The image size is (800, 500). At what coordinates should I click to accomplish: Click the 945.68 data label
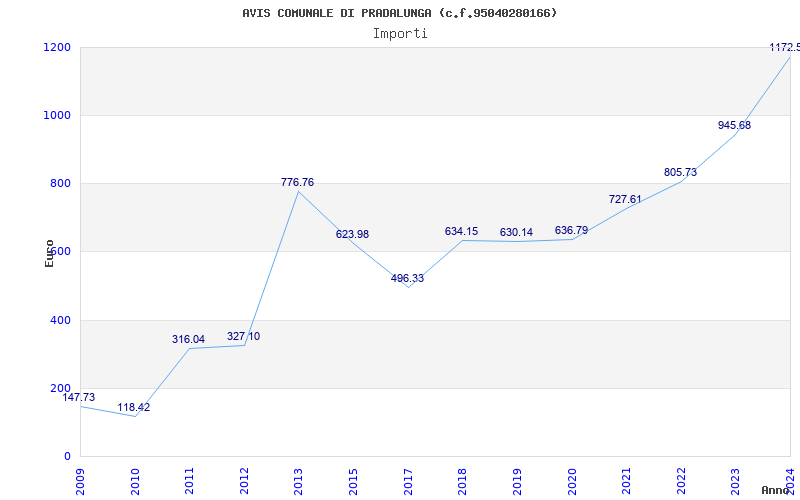(x=734, y=125)
